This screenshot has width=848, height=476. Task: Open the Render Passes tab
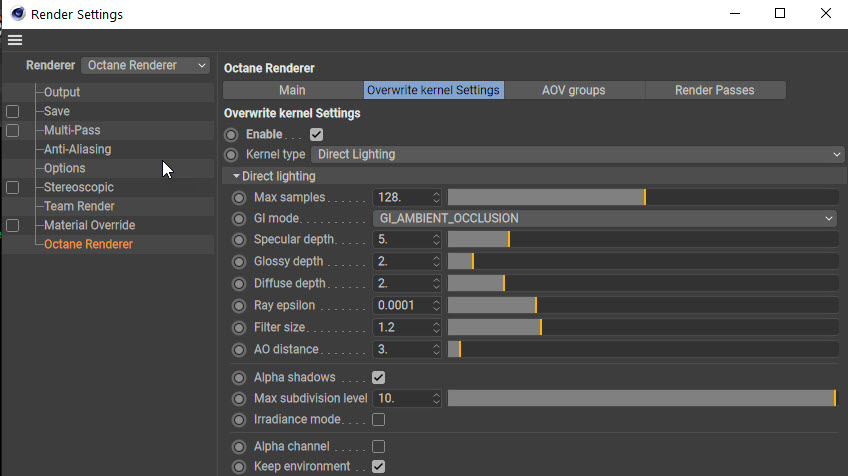pyautogui.click(x=714, y=90)
